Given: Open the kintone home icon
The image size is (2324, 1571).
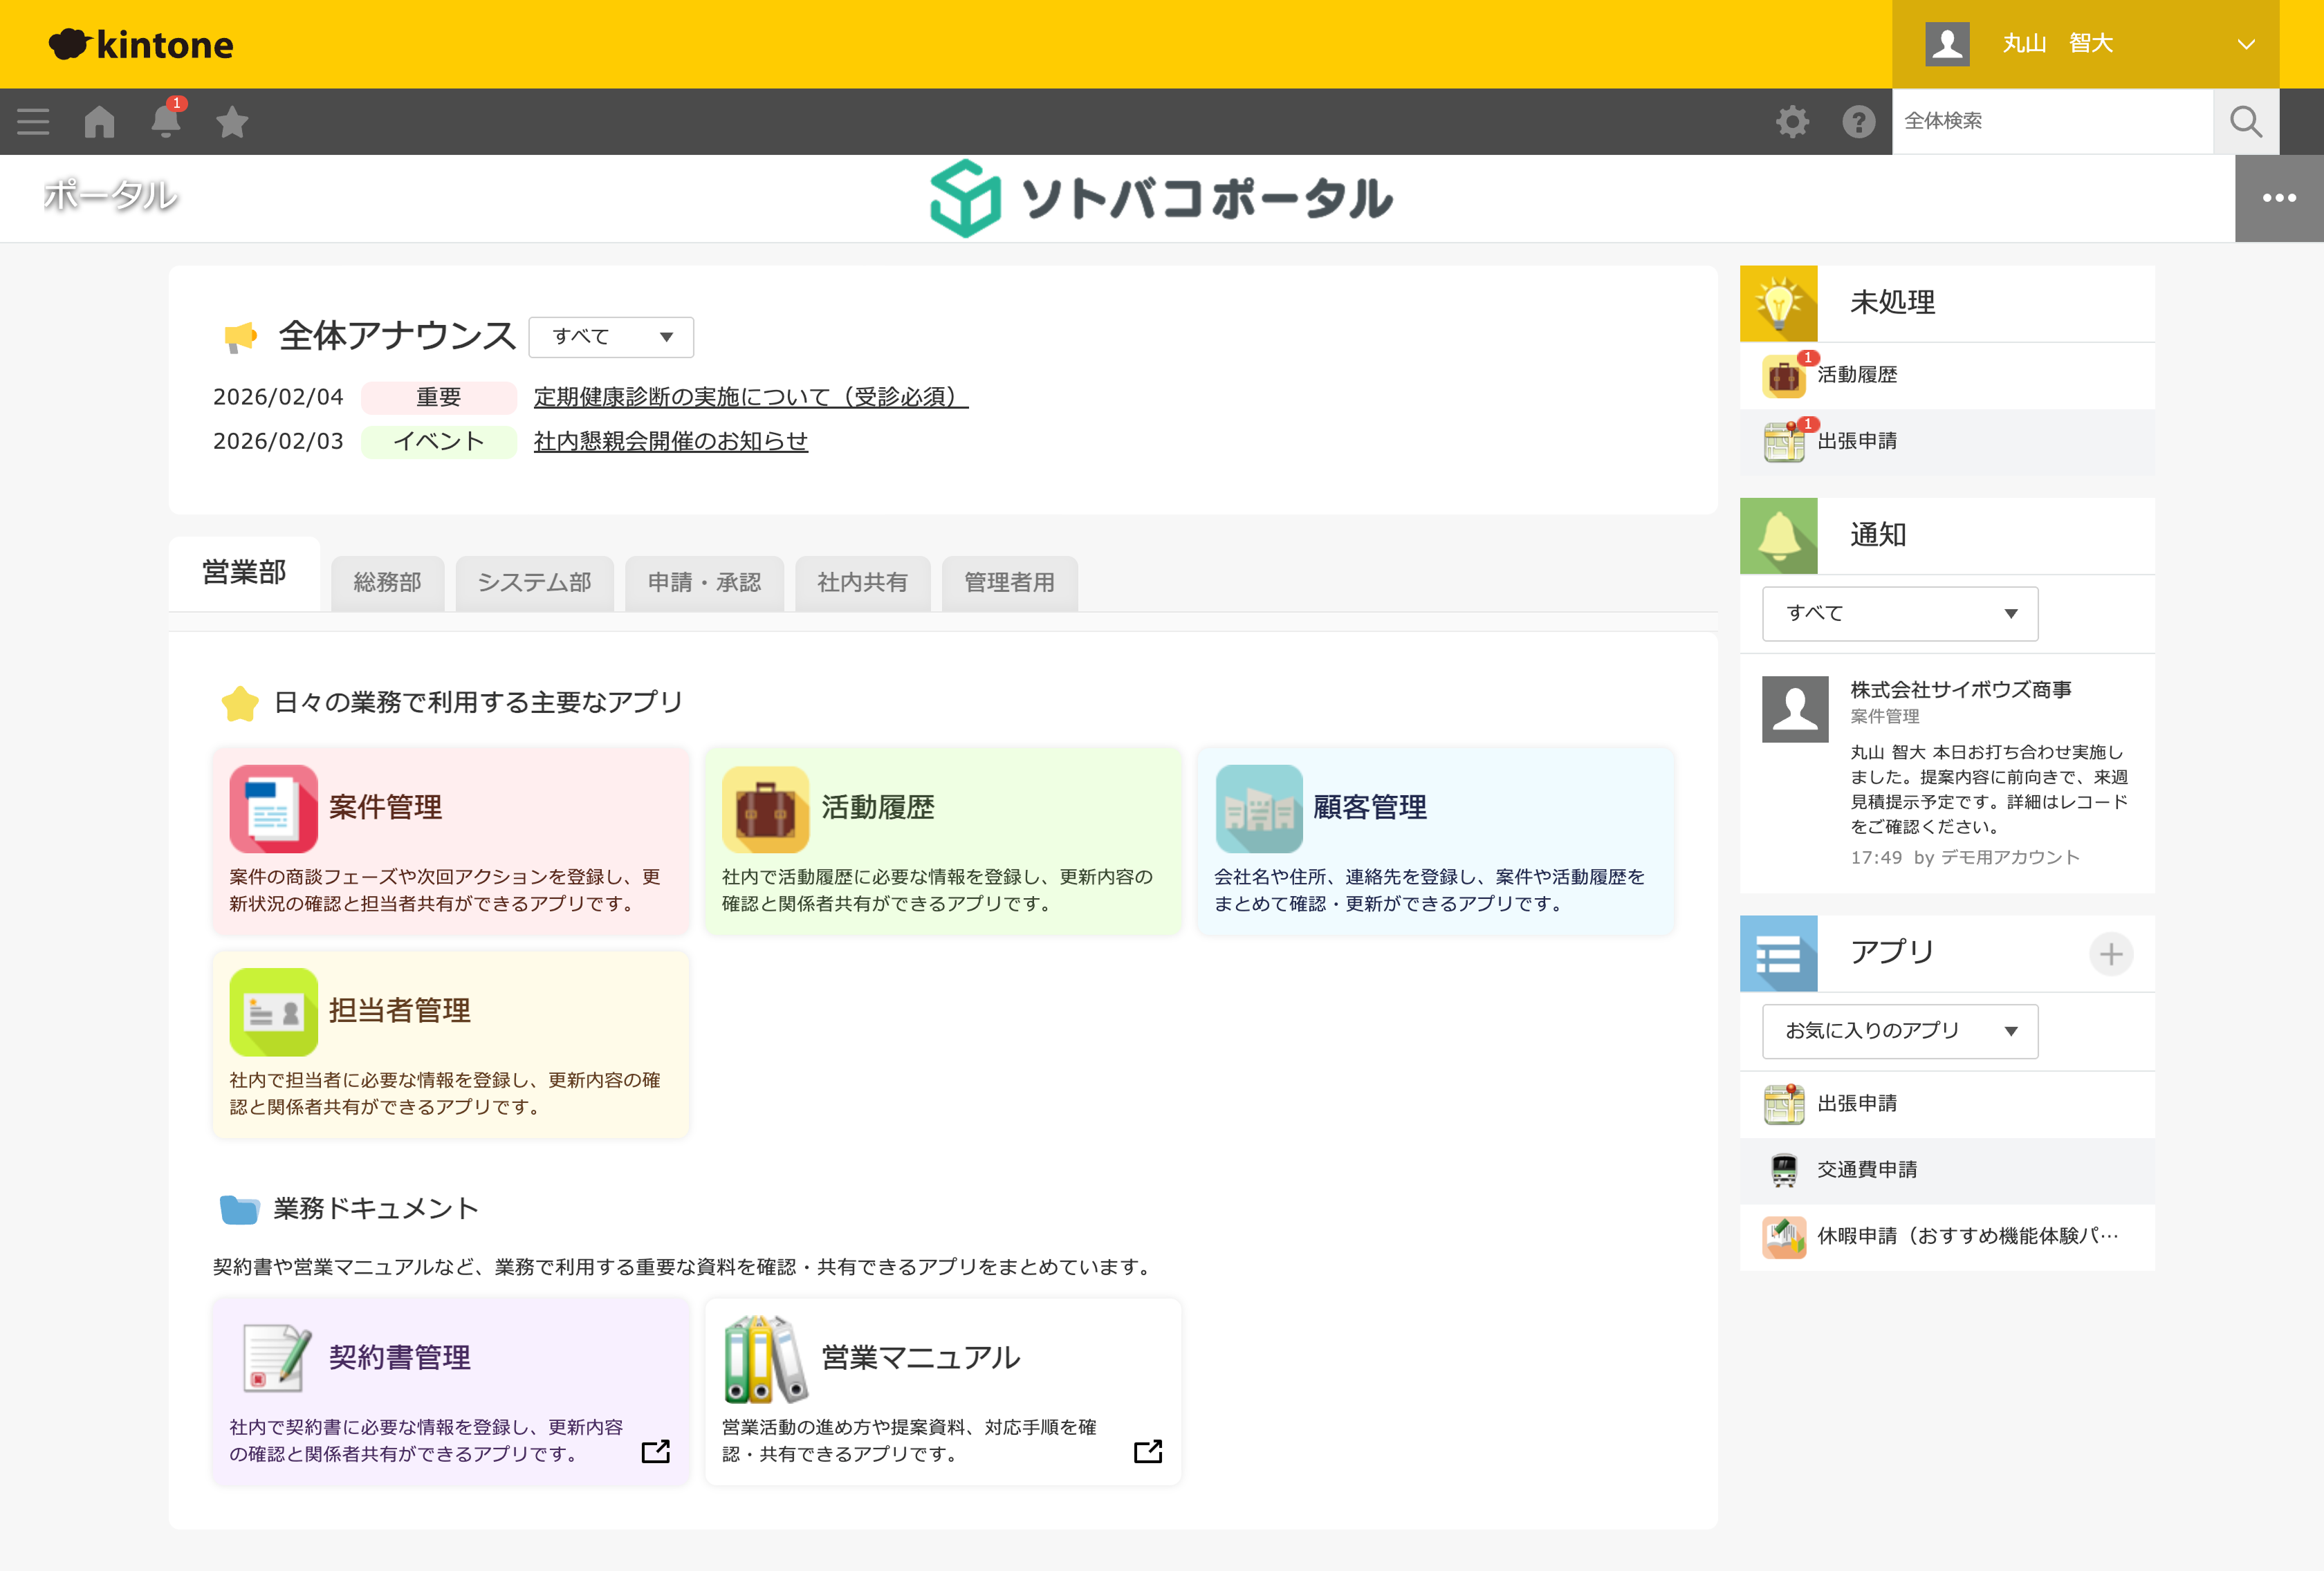Looking at the screenshot, I should click(99, 121).
